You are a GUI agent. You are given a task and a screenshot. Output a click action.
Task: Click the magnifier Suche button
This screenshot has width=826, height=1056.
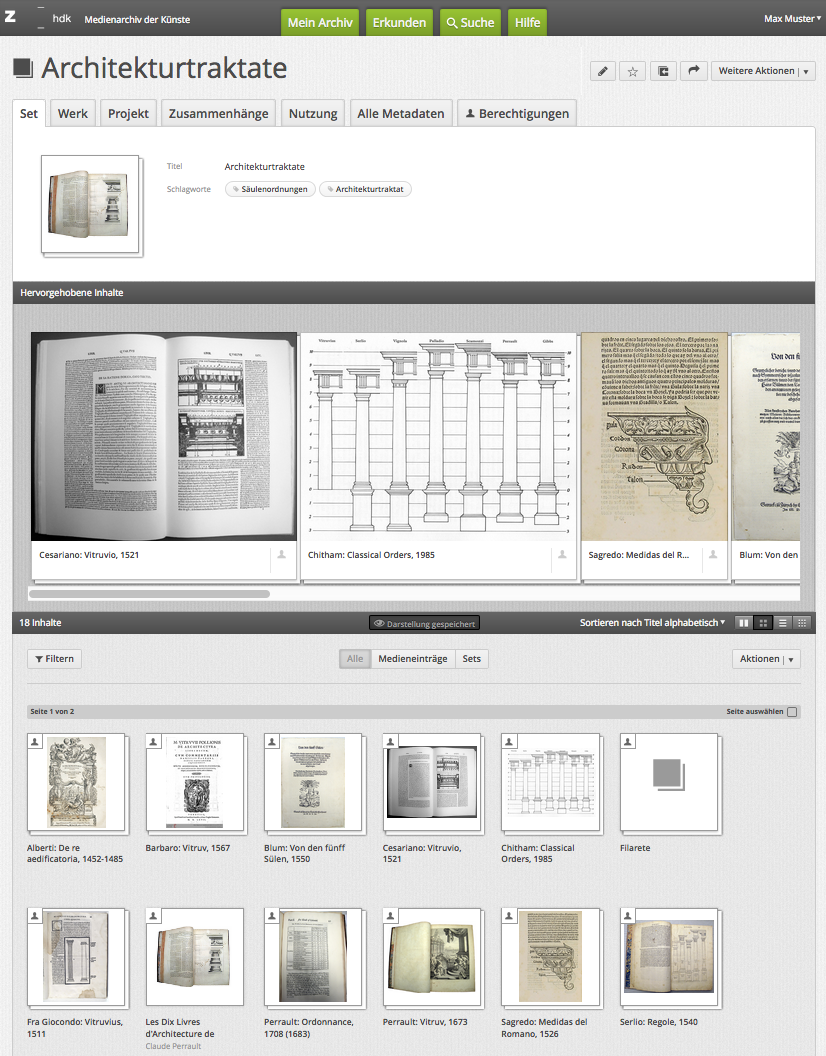(x=470, y=22)
